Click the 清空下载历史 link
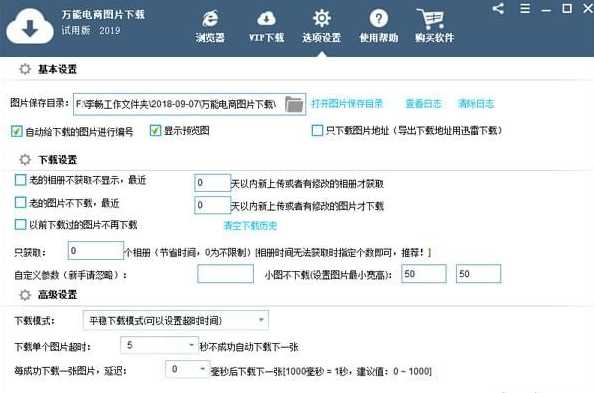The width and height of the screenshot is (594, 393). (x=250, y=226)
